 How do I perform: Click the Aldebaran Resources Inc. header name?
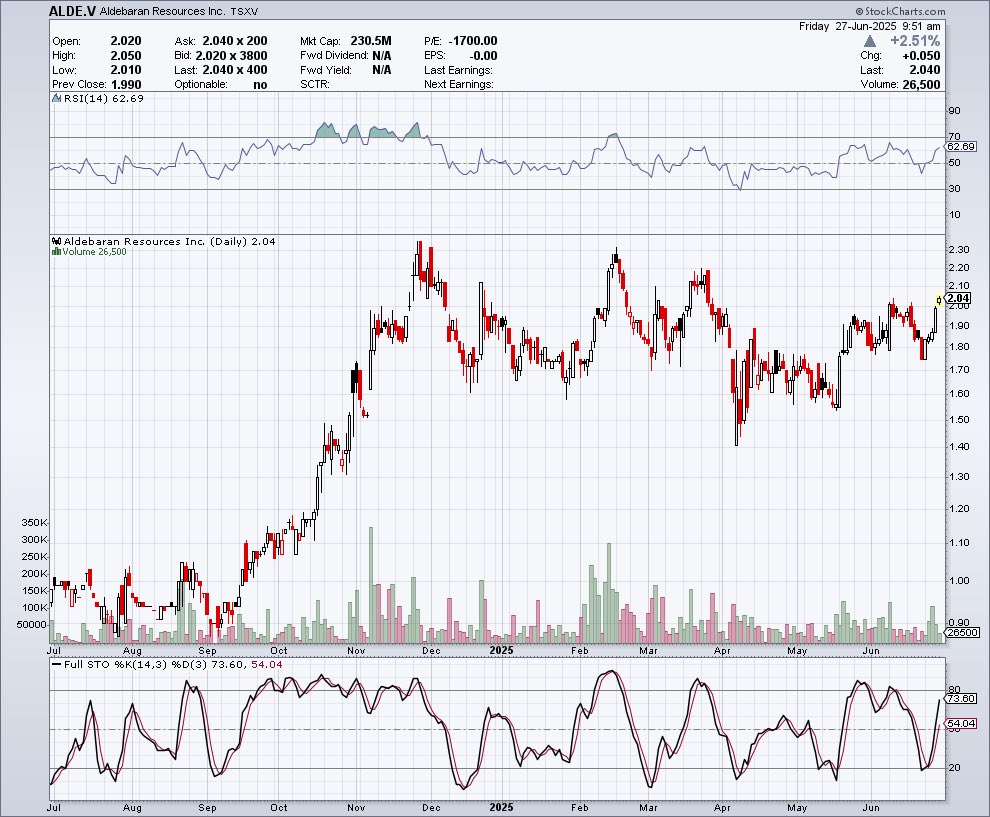pos(162,11)
